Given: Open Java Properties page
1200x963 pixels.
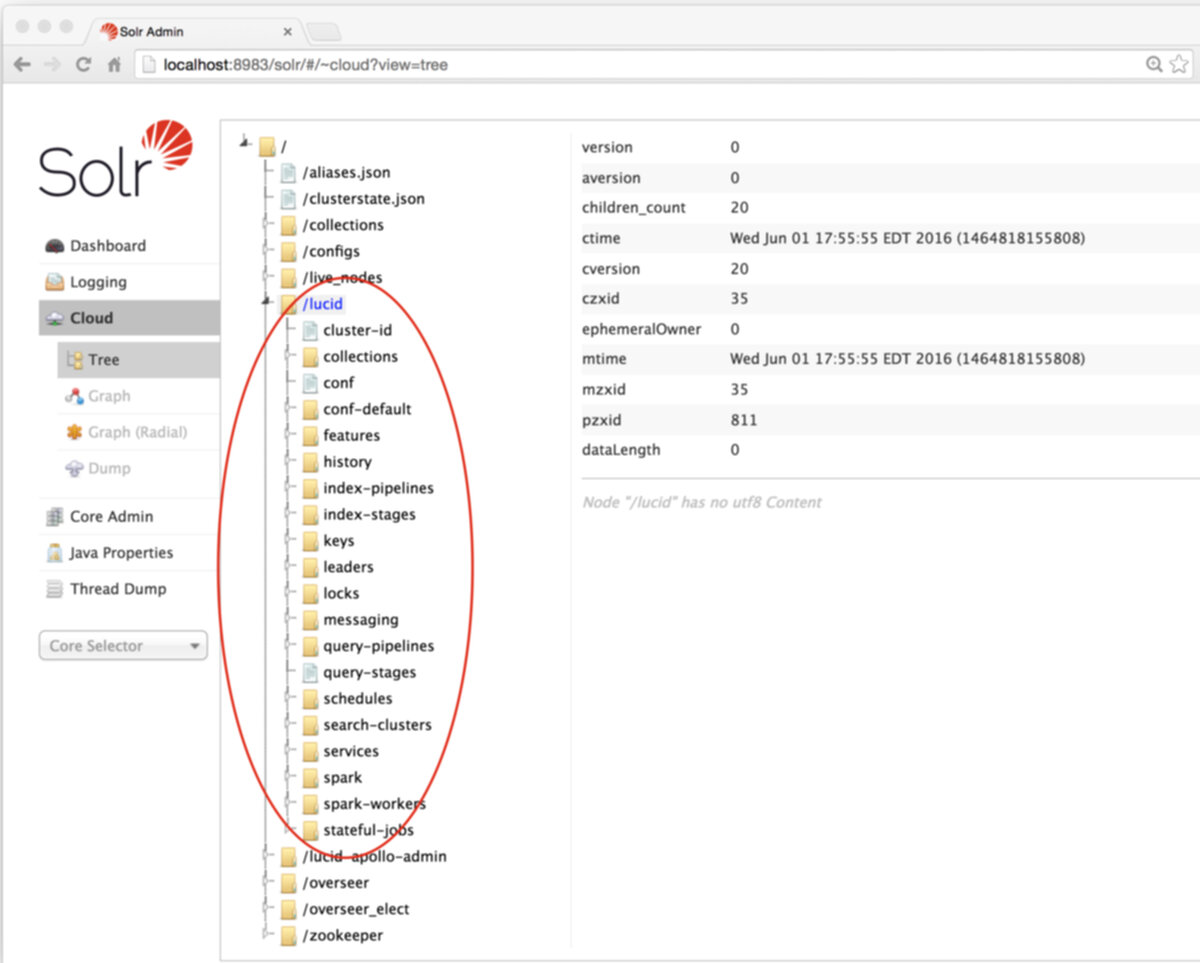Looking at the screenshot, I should pos(121,553).
